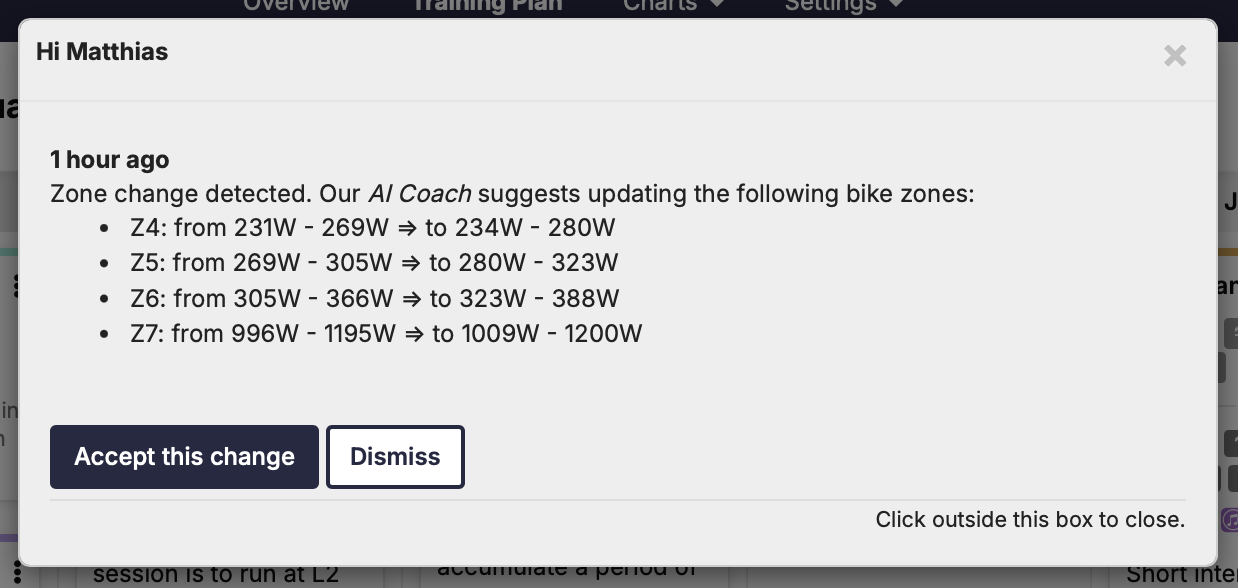Click the Z7 zone change list item

386,333
